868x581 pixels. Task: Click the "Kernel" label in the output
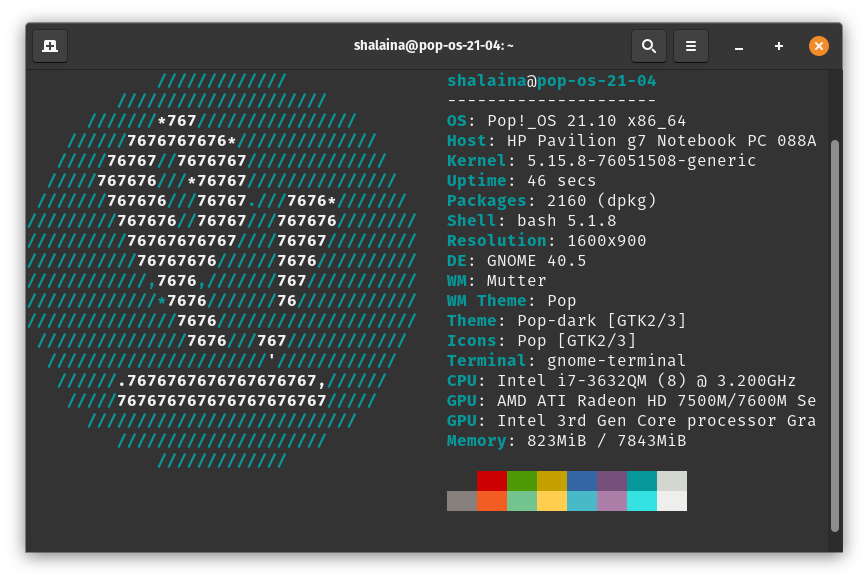pos(477,160)
